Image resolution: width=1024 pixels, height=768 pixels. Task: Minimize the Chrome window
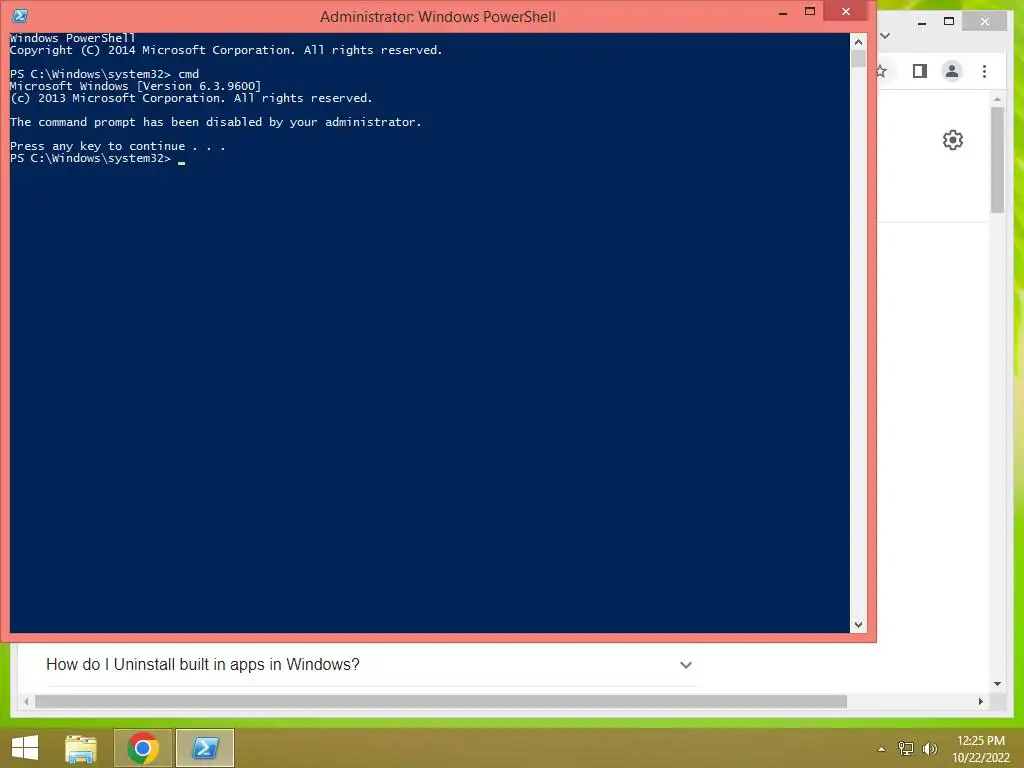click(x=921, y=22)
